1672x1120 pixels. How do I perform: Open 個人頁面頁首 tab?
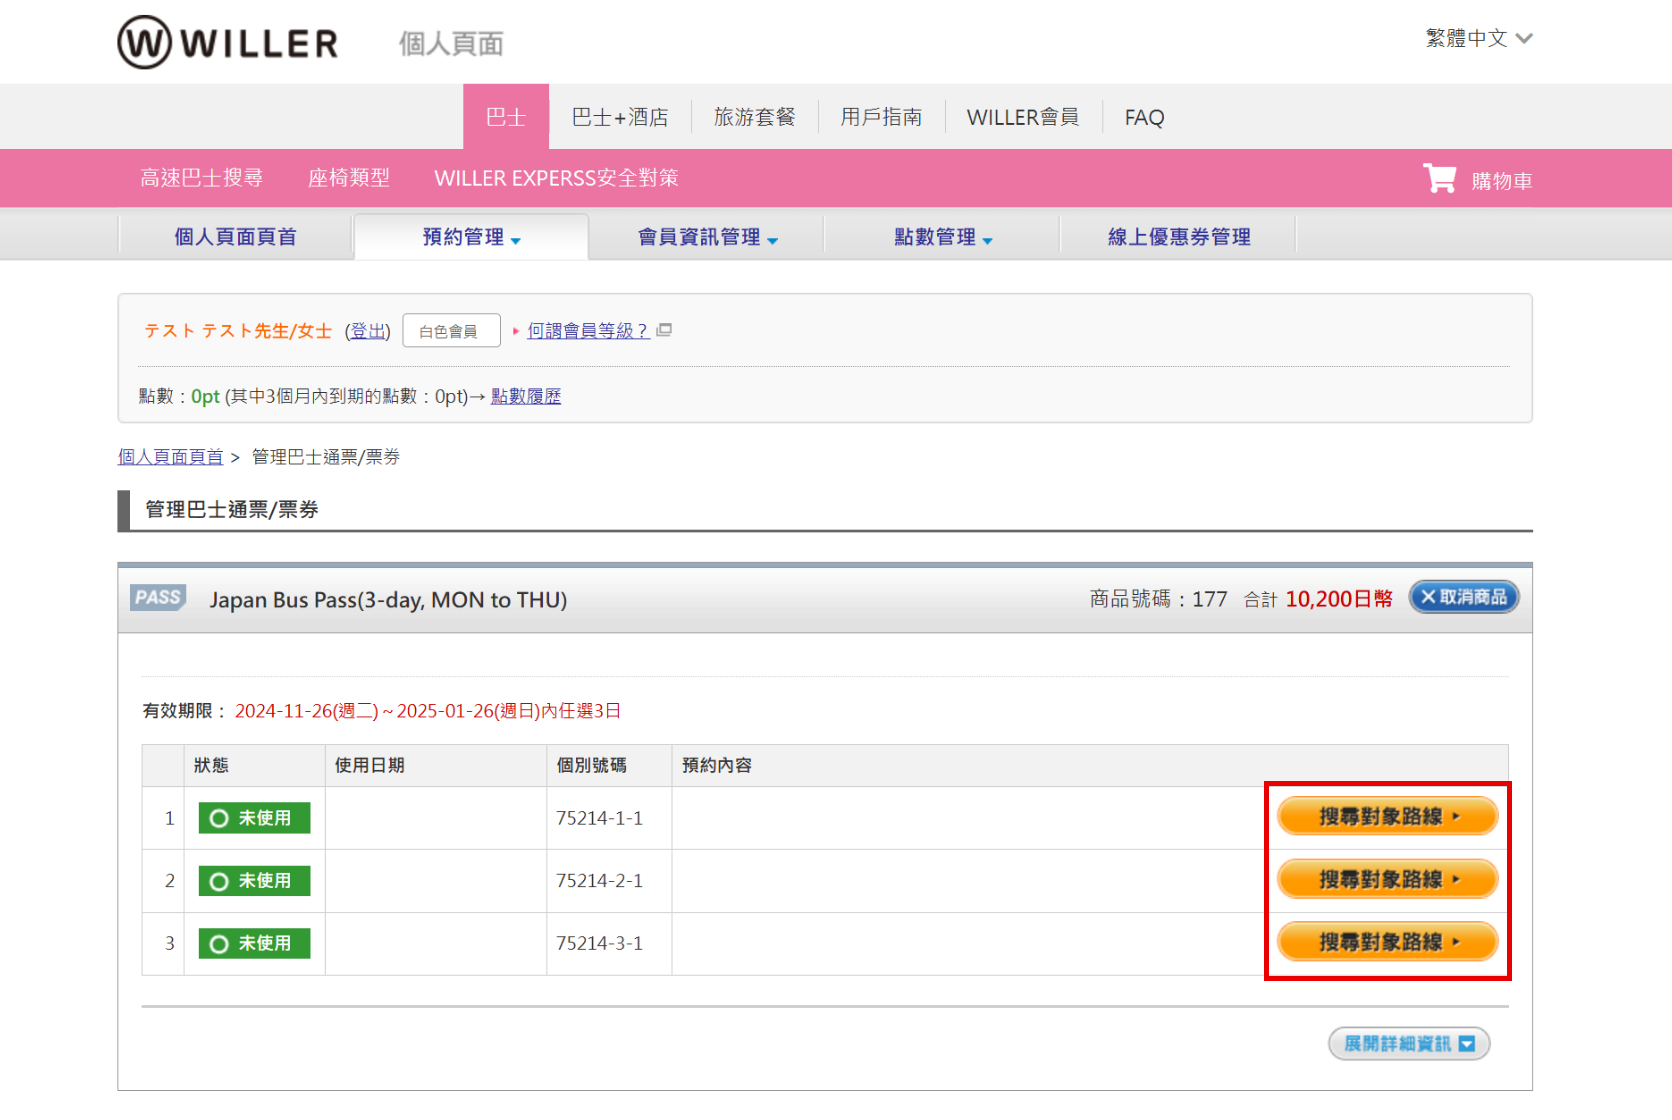[x=235, y=237]
